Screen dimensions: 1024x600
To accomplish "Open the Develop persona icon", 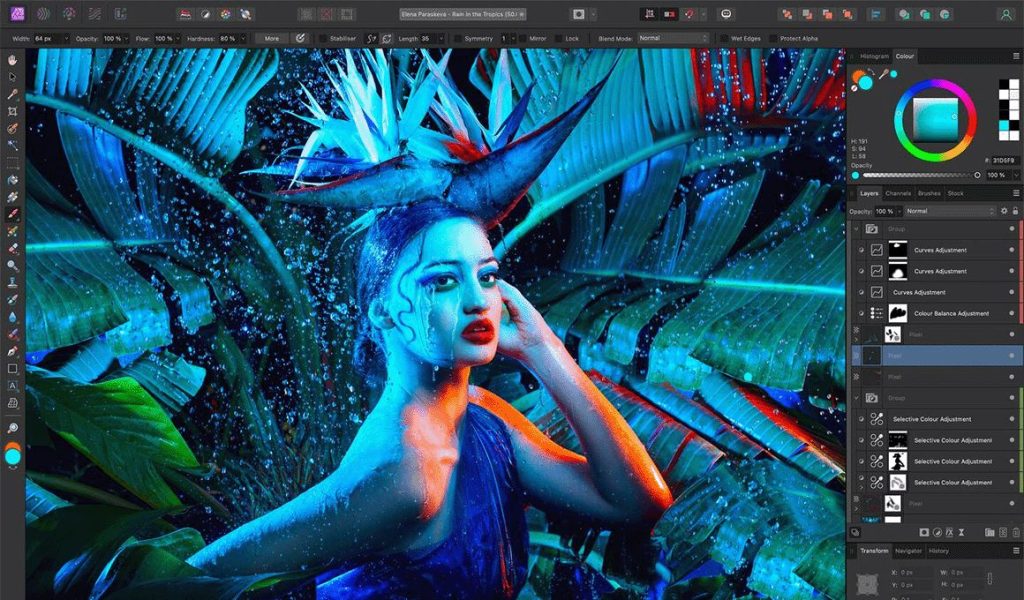I will pos(69,14).
